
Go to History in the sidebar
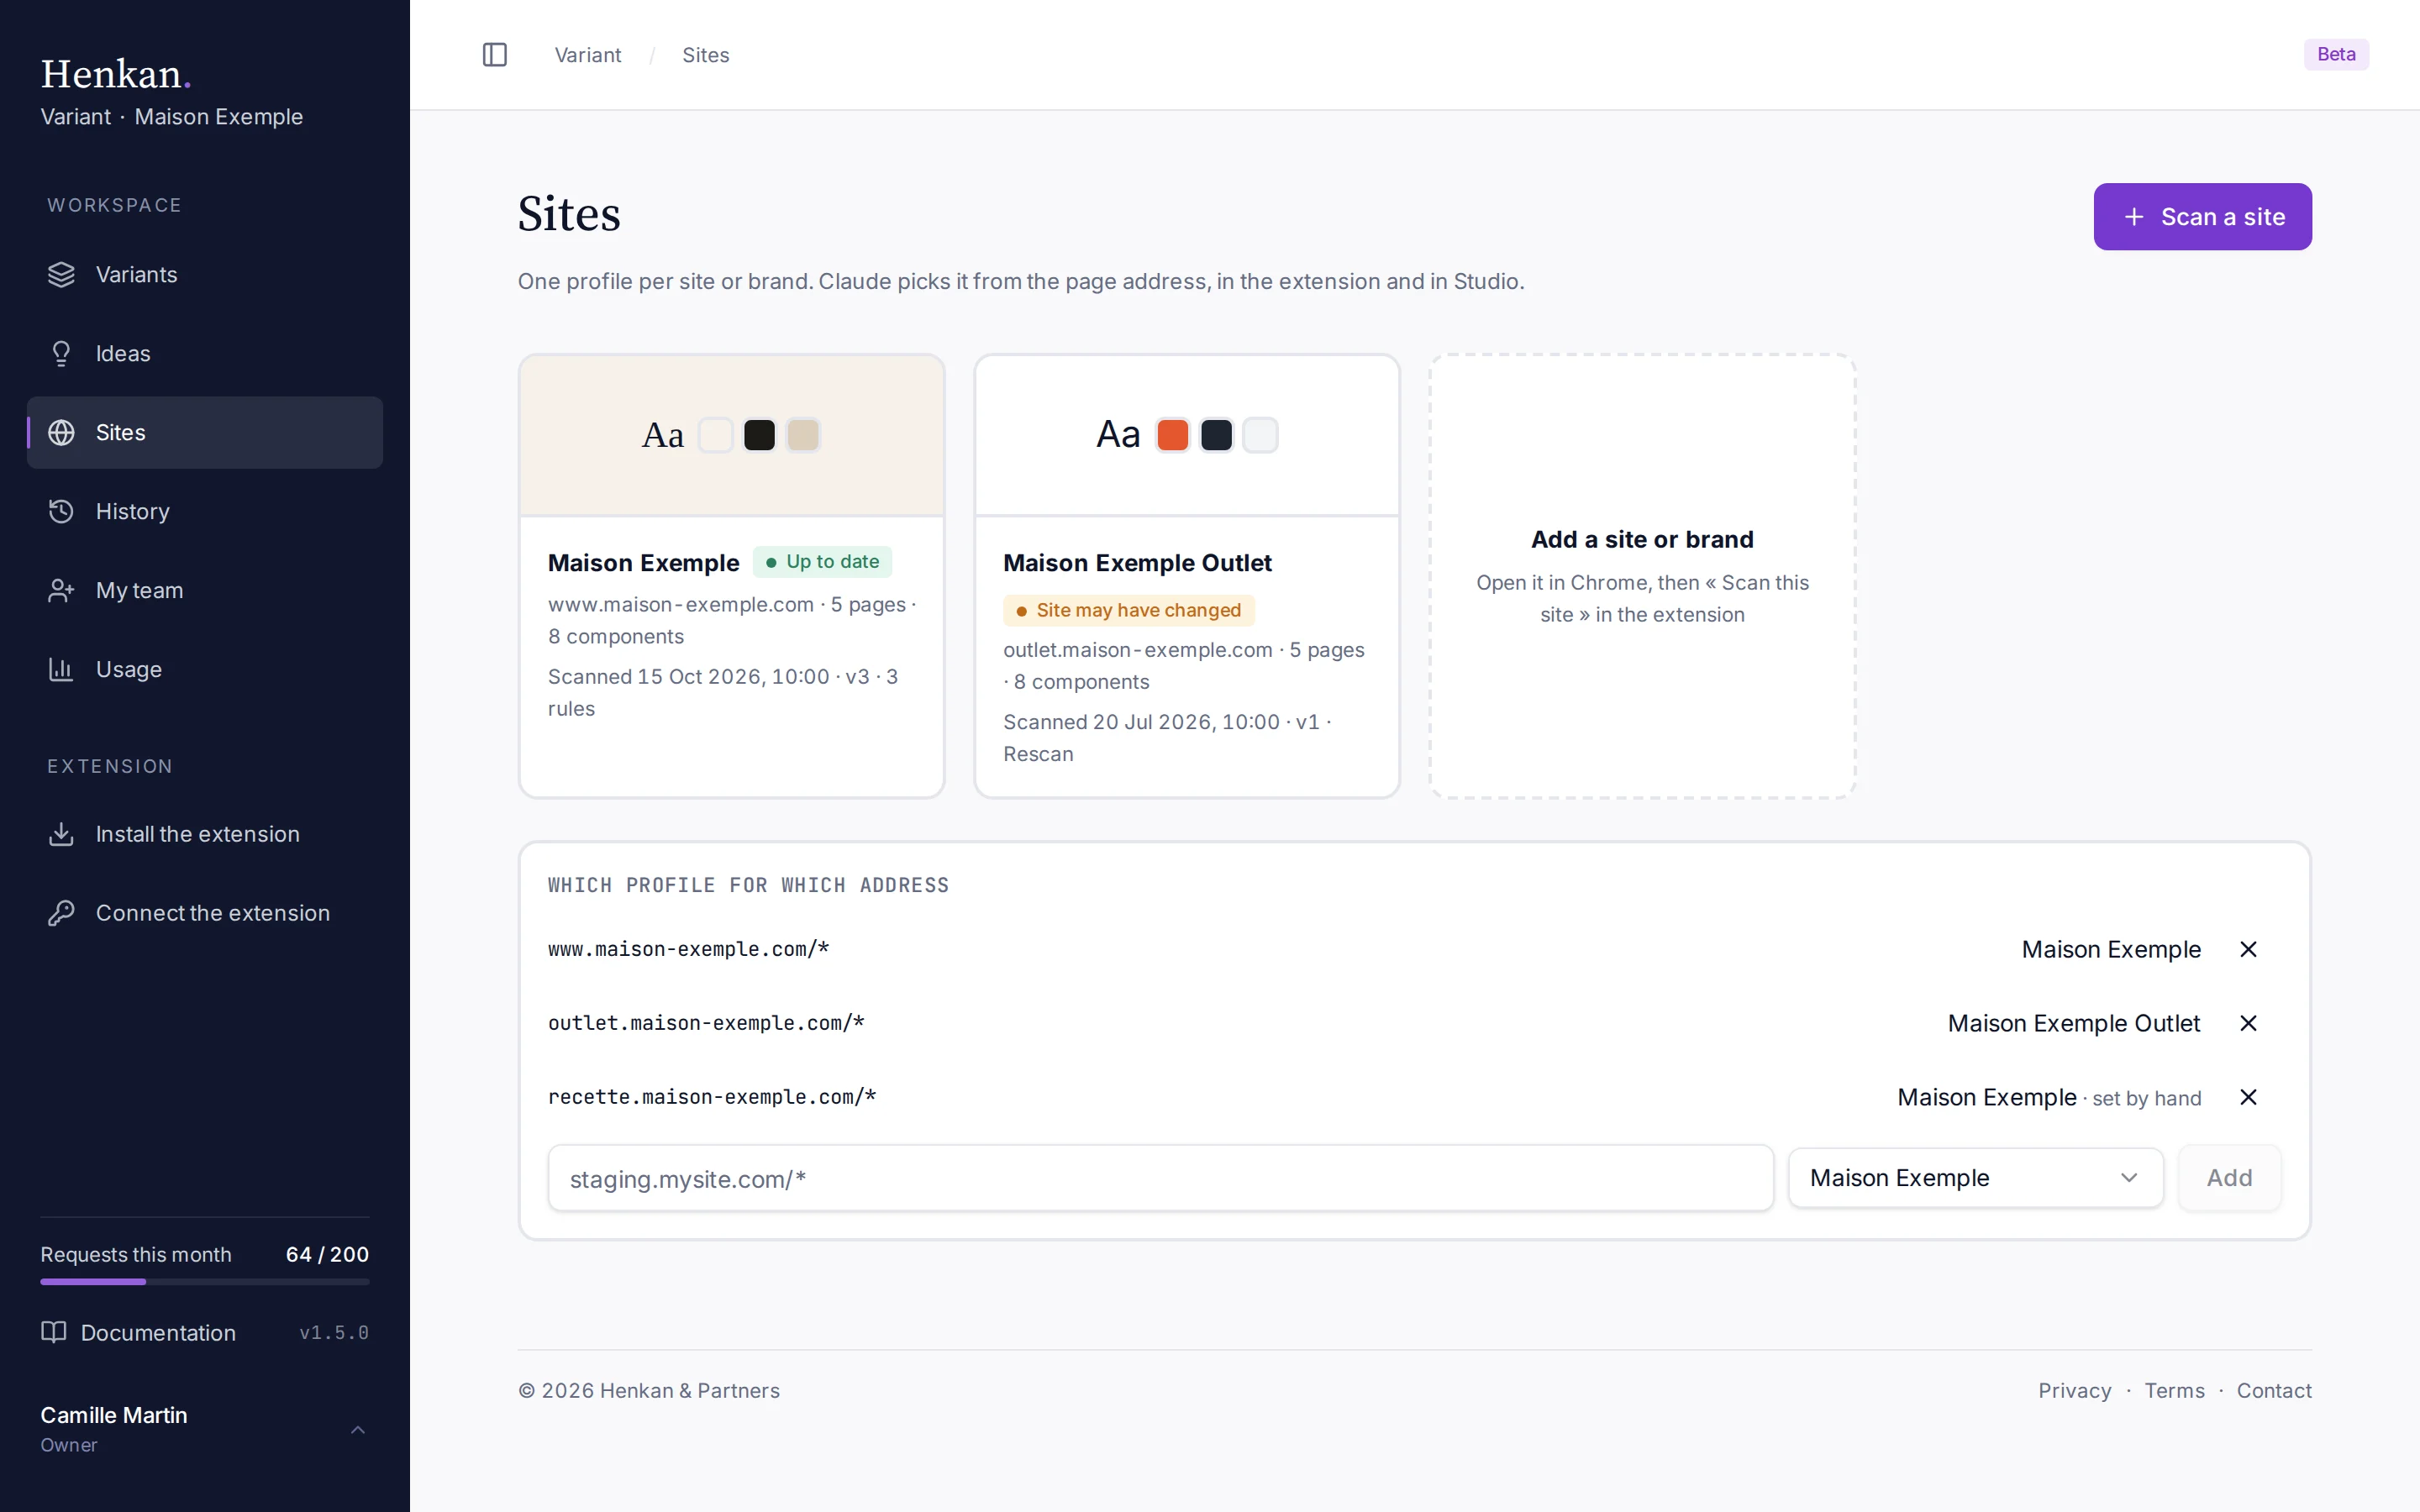tap(205, 512)
